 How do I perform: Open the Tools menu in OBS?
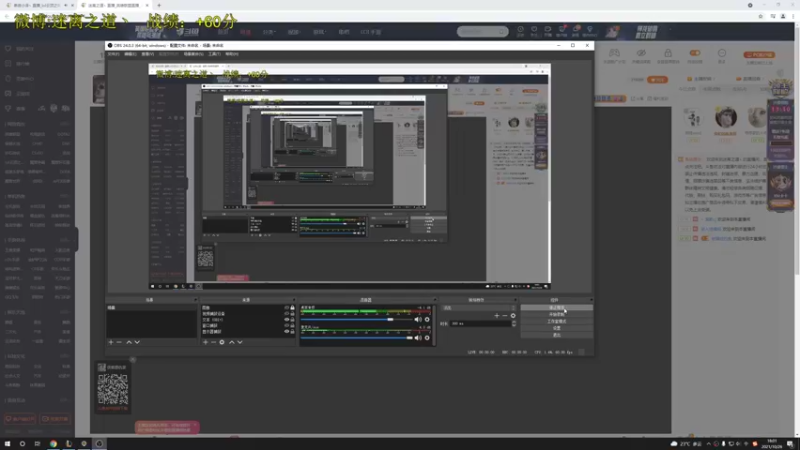(214, 54)
